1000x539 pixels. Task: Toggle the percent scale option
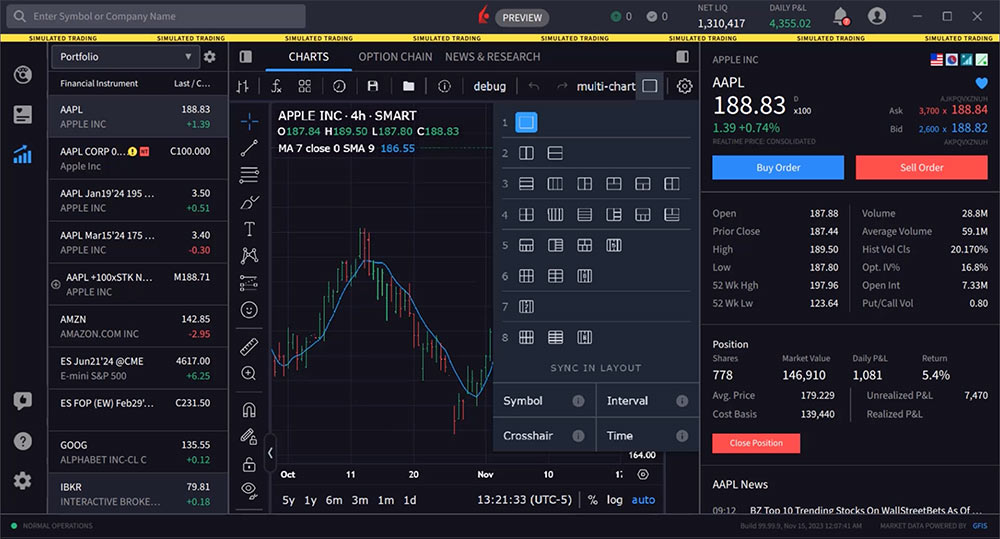coord(593,499)
